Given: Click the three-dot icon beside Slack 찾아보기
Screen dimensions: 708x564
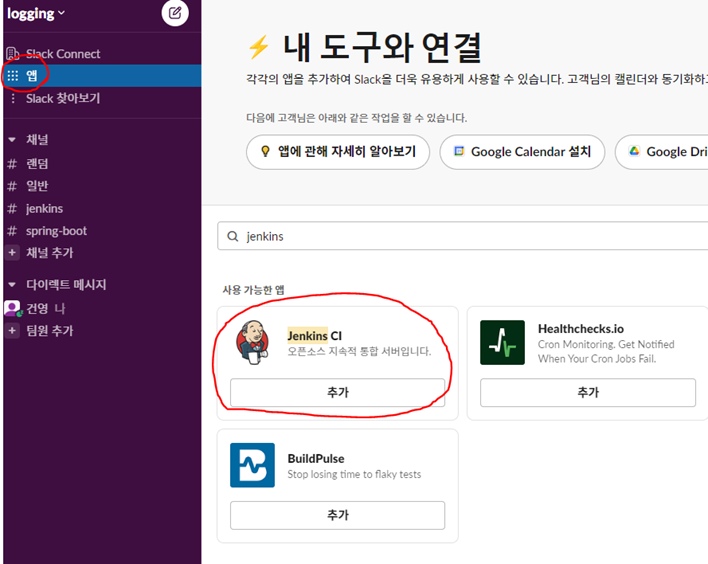Looking at the screenshot, I should tap(13, 98).
